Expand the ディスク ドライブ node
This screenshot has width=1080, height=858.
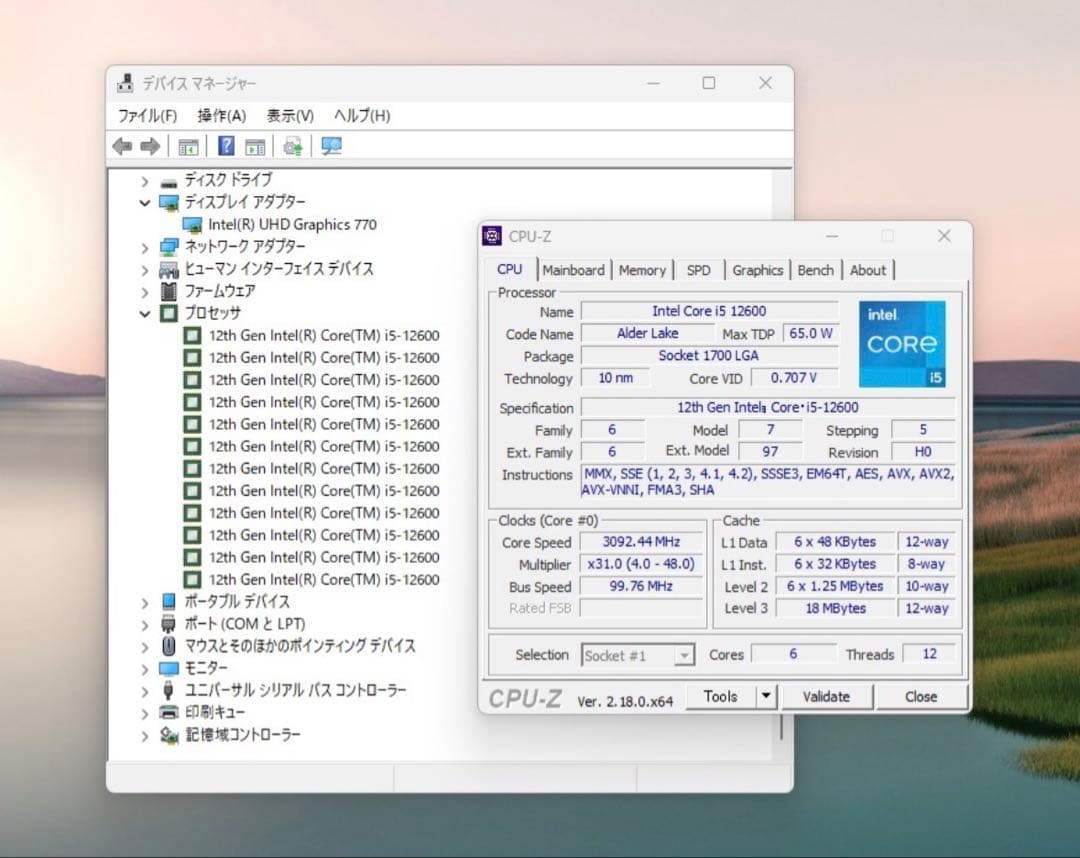[145, 182]
